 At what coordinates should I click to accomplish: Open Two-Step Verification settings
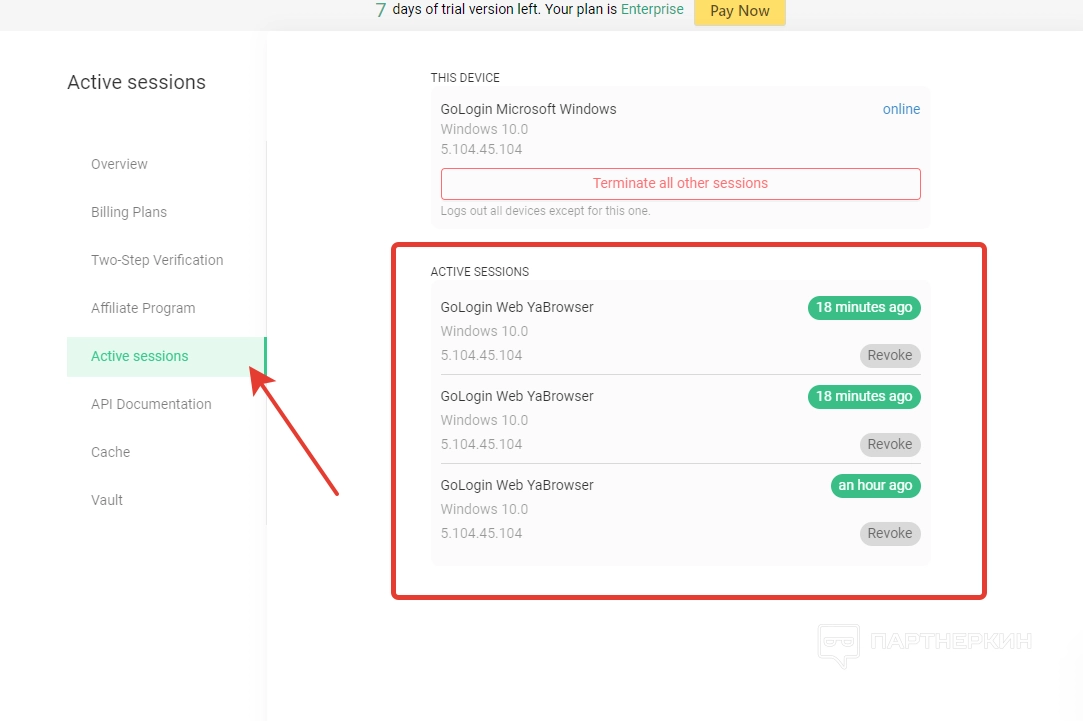click(x=157, y=260)
